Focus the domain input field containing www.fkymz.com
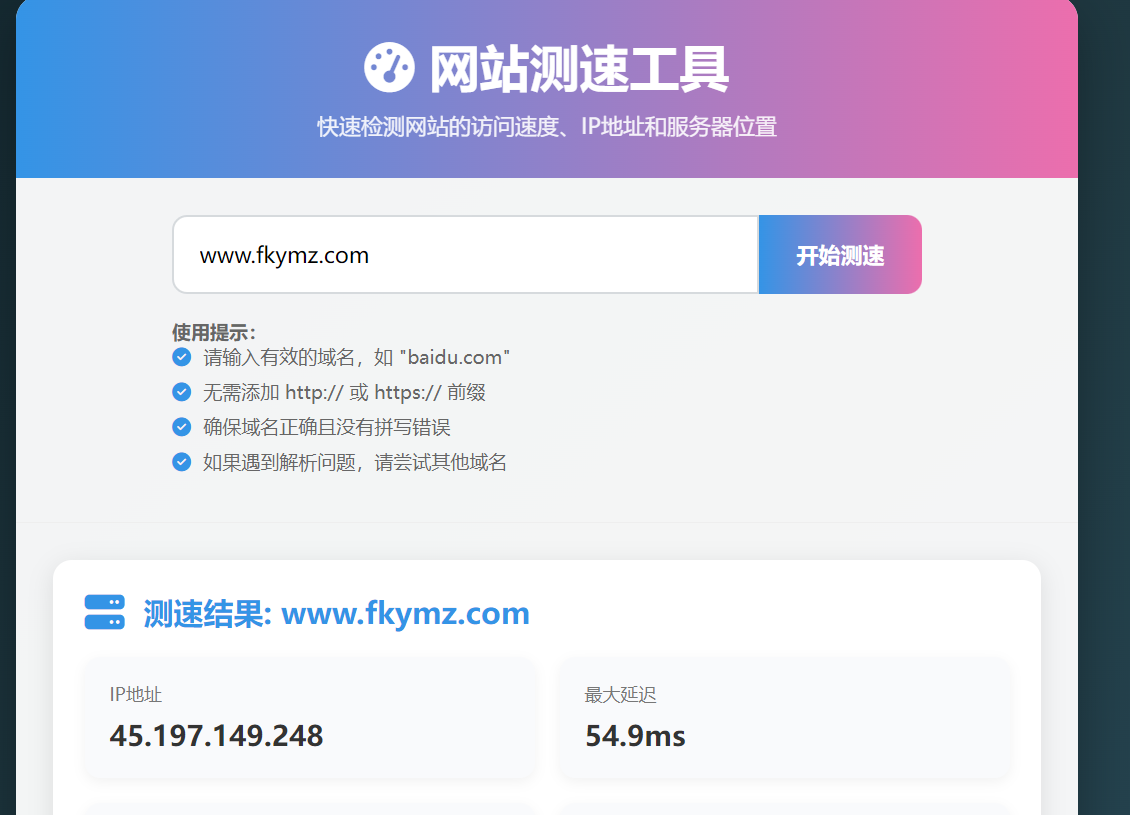Screen dimensions: 1130x815 click(465, 255)
